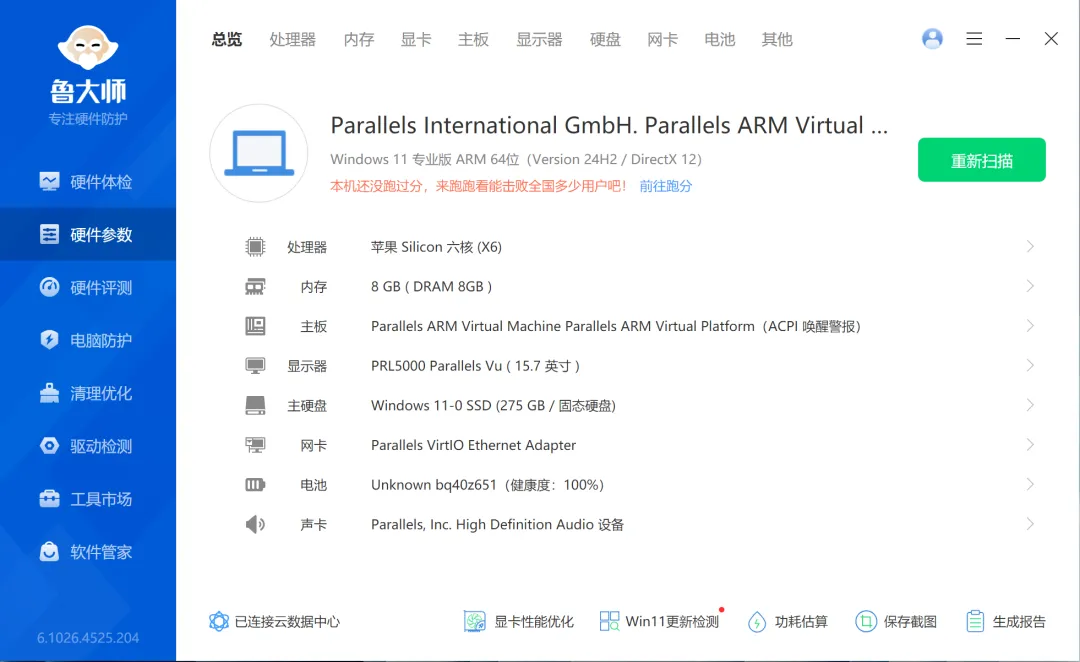Open 功耗估算 power estimation
Screen dimensions: 1080x662
pos(787,621)
